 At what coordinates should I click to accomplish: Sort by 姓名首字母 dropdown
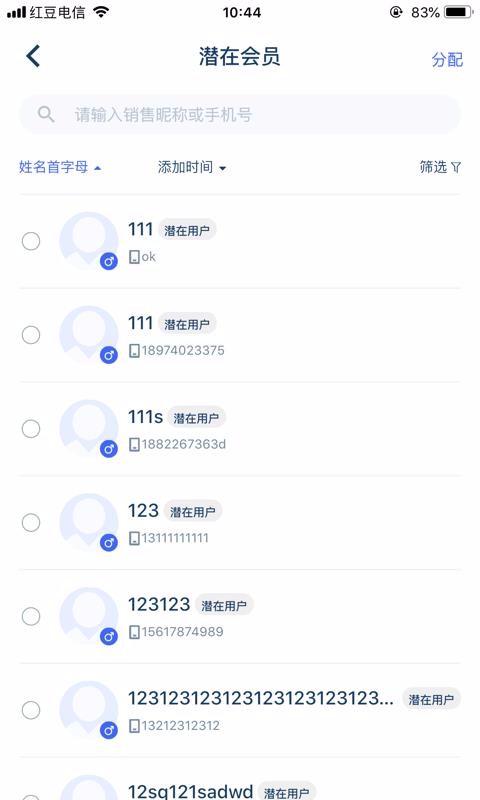tap(60, 167)
